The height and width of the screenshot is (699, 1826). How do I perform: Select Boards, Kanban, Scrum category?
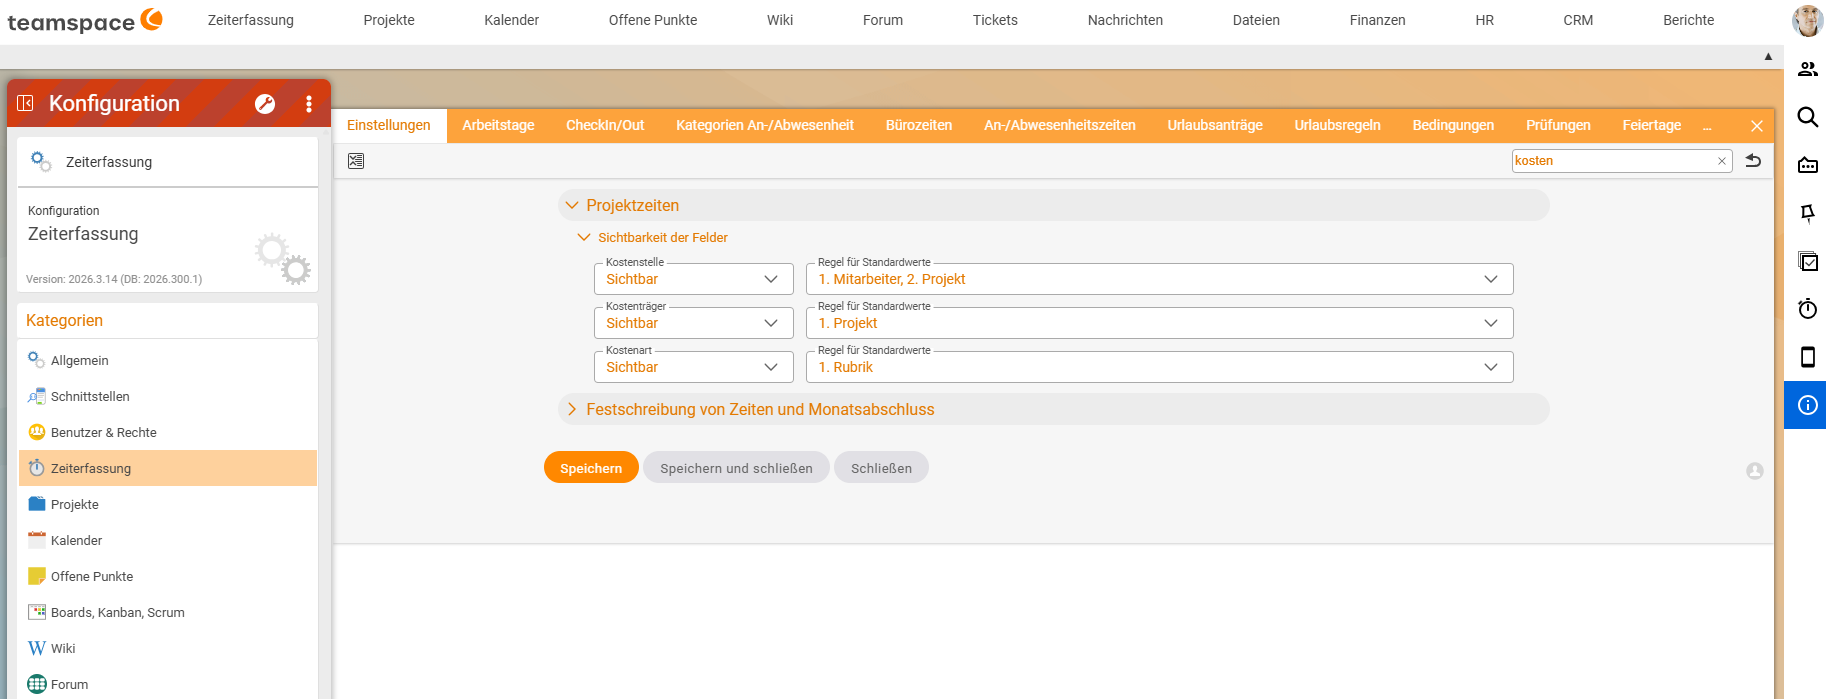168,612
